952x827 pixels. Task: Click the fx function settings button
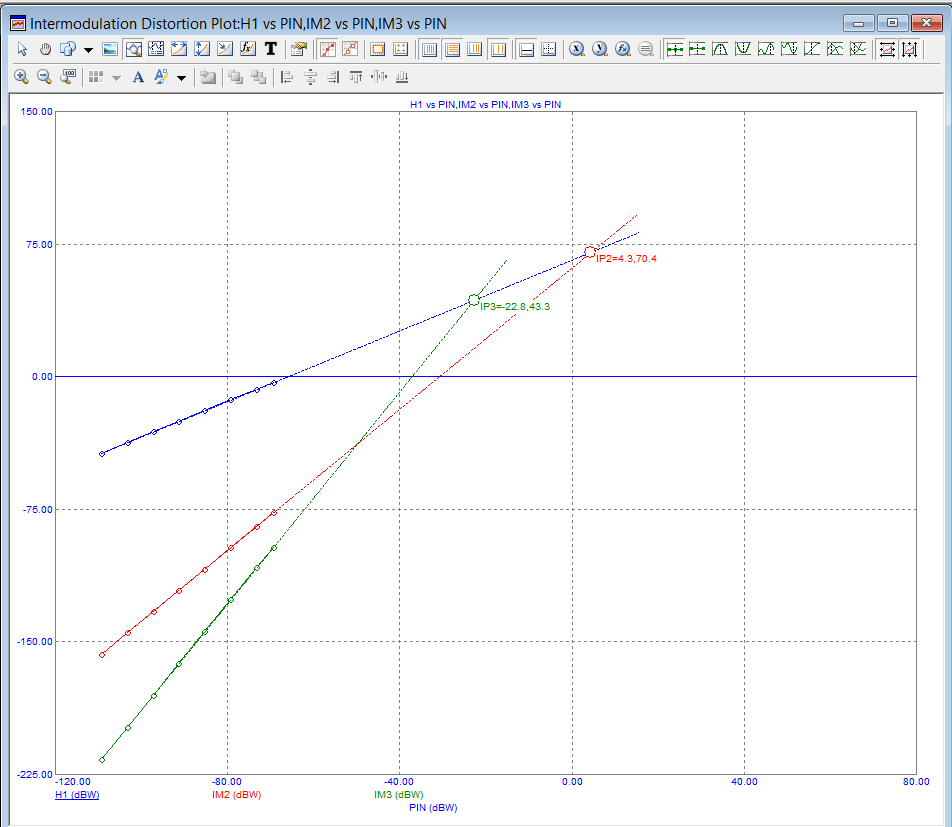pos(623,49)
